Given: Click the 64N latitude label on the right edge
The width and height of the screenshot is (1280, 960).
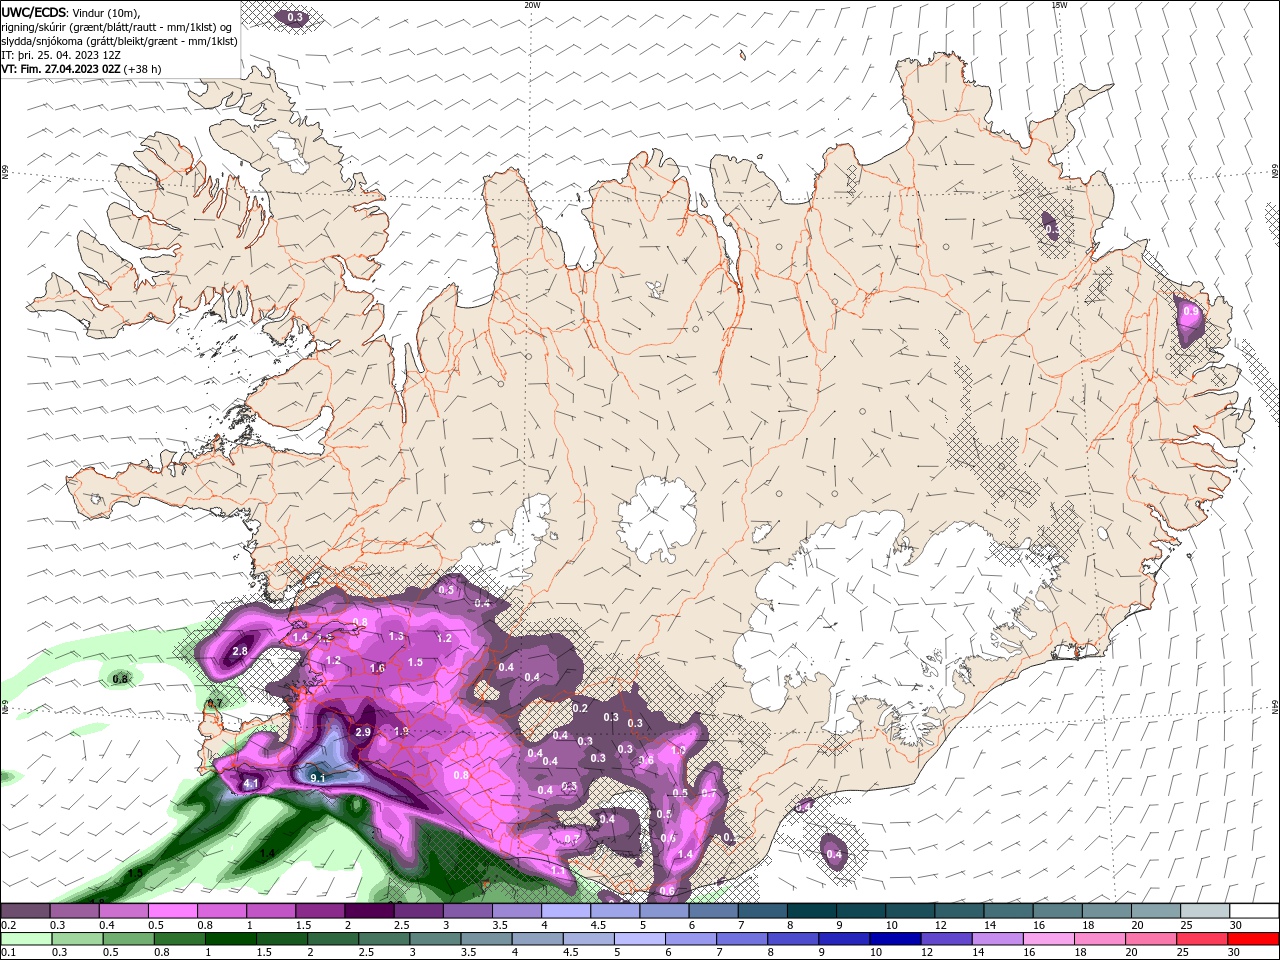Looking at the screenshot, I should pos(1274,707).
